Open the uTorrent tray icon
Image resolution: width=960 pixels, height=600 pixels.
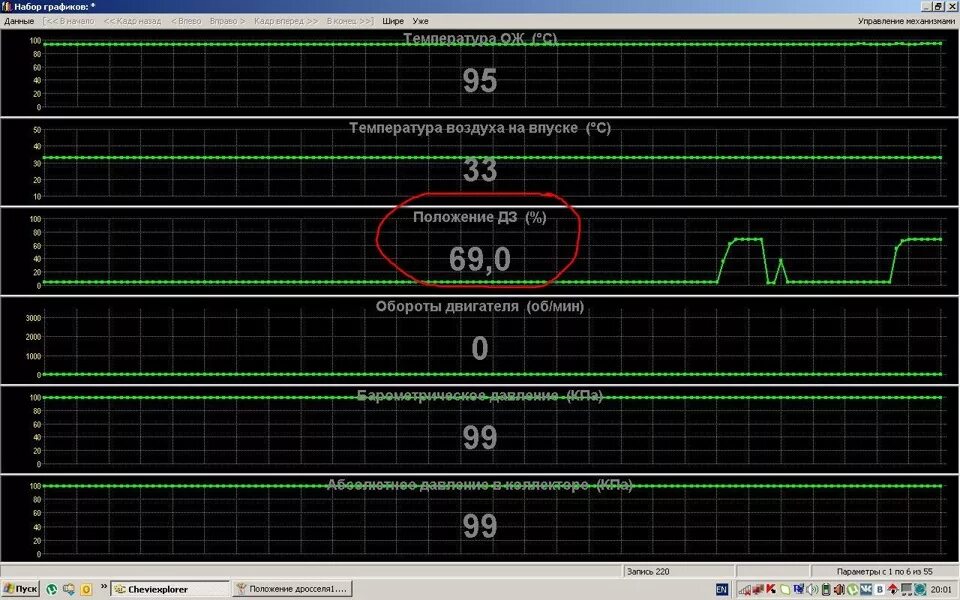(853, 590)
